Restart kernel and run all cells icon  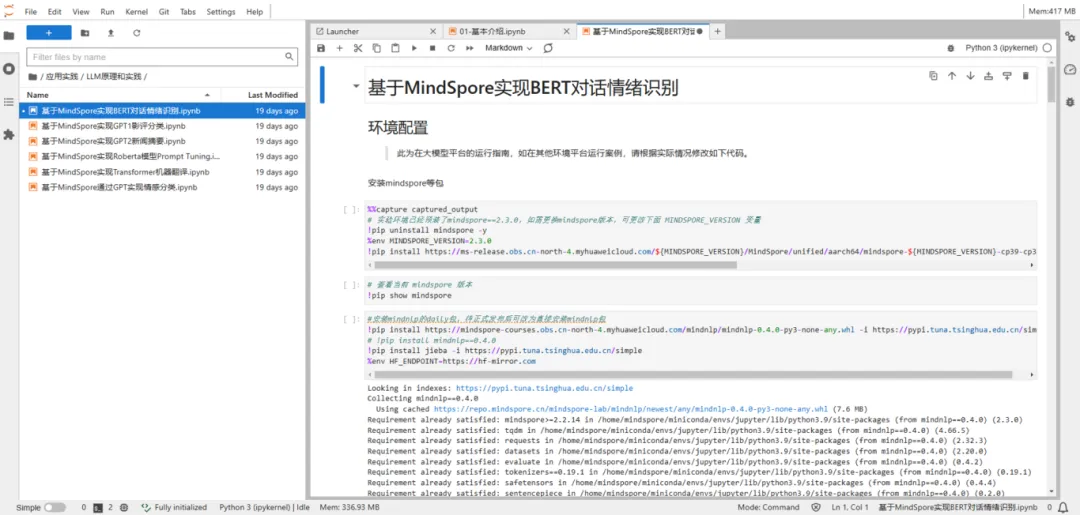(x=470, y=48)
